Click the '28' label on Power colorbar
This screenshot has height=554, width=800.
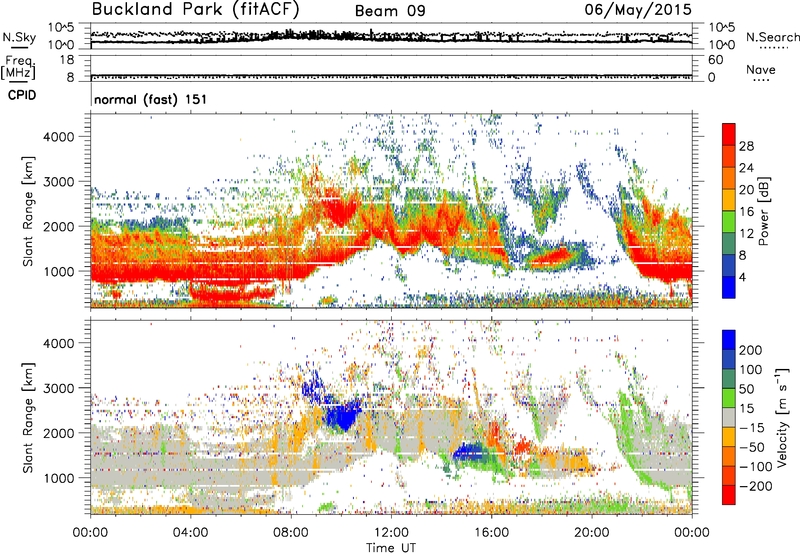(746, 146)
